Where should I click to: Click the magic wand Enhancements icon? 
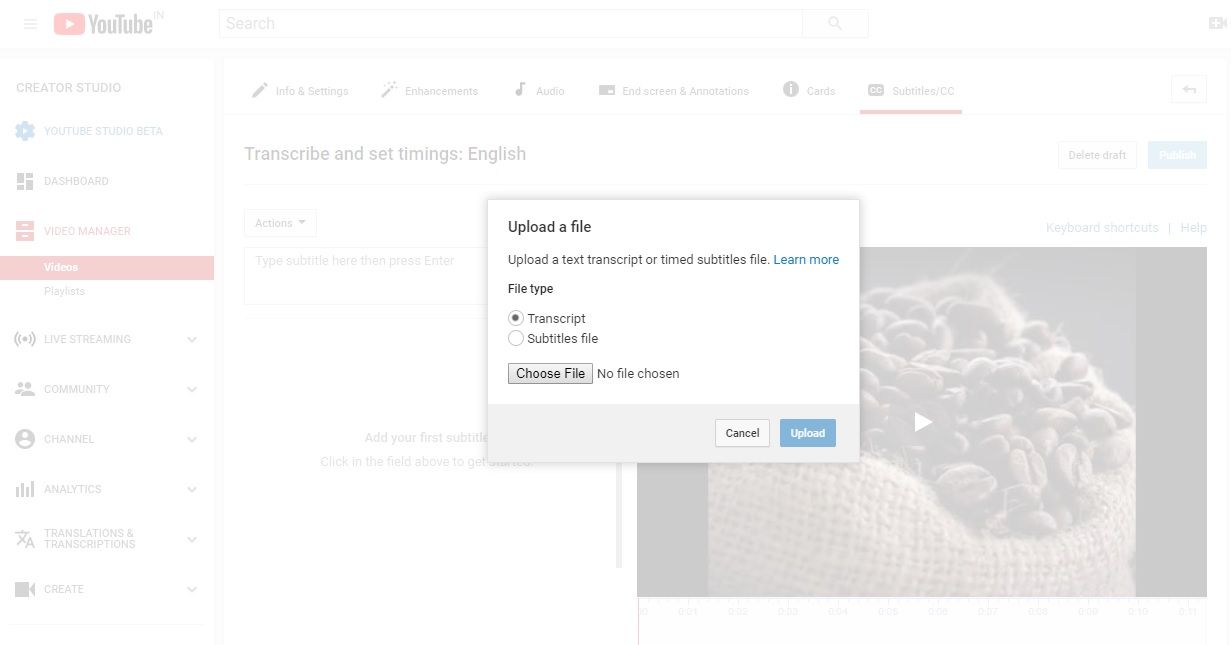point(389,90)
